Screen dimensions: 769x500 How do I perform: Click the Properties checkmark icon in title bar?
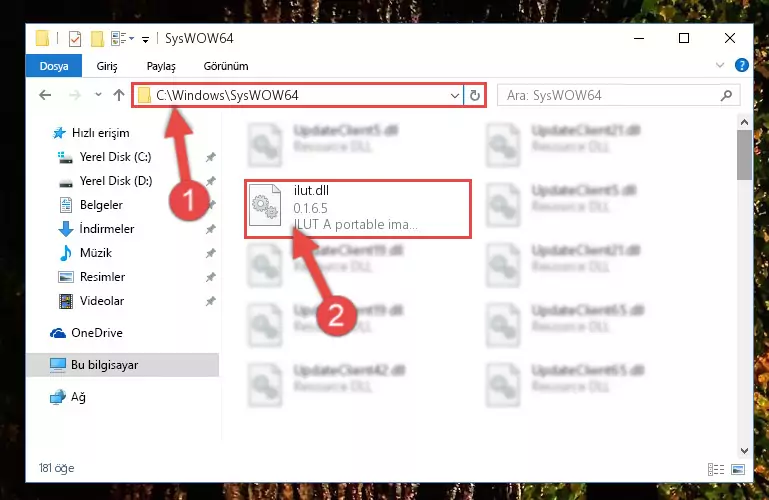[x=75, y=38]
